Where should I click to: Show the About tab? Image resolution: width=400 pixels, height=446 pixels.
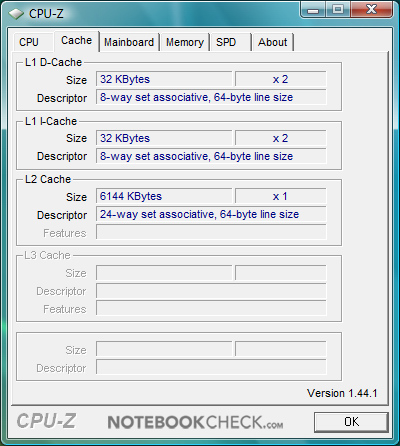(x=273, y=42)
